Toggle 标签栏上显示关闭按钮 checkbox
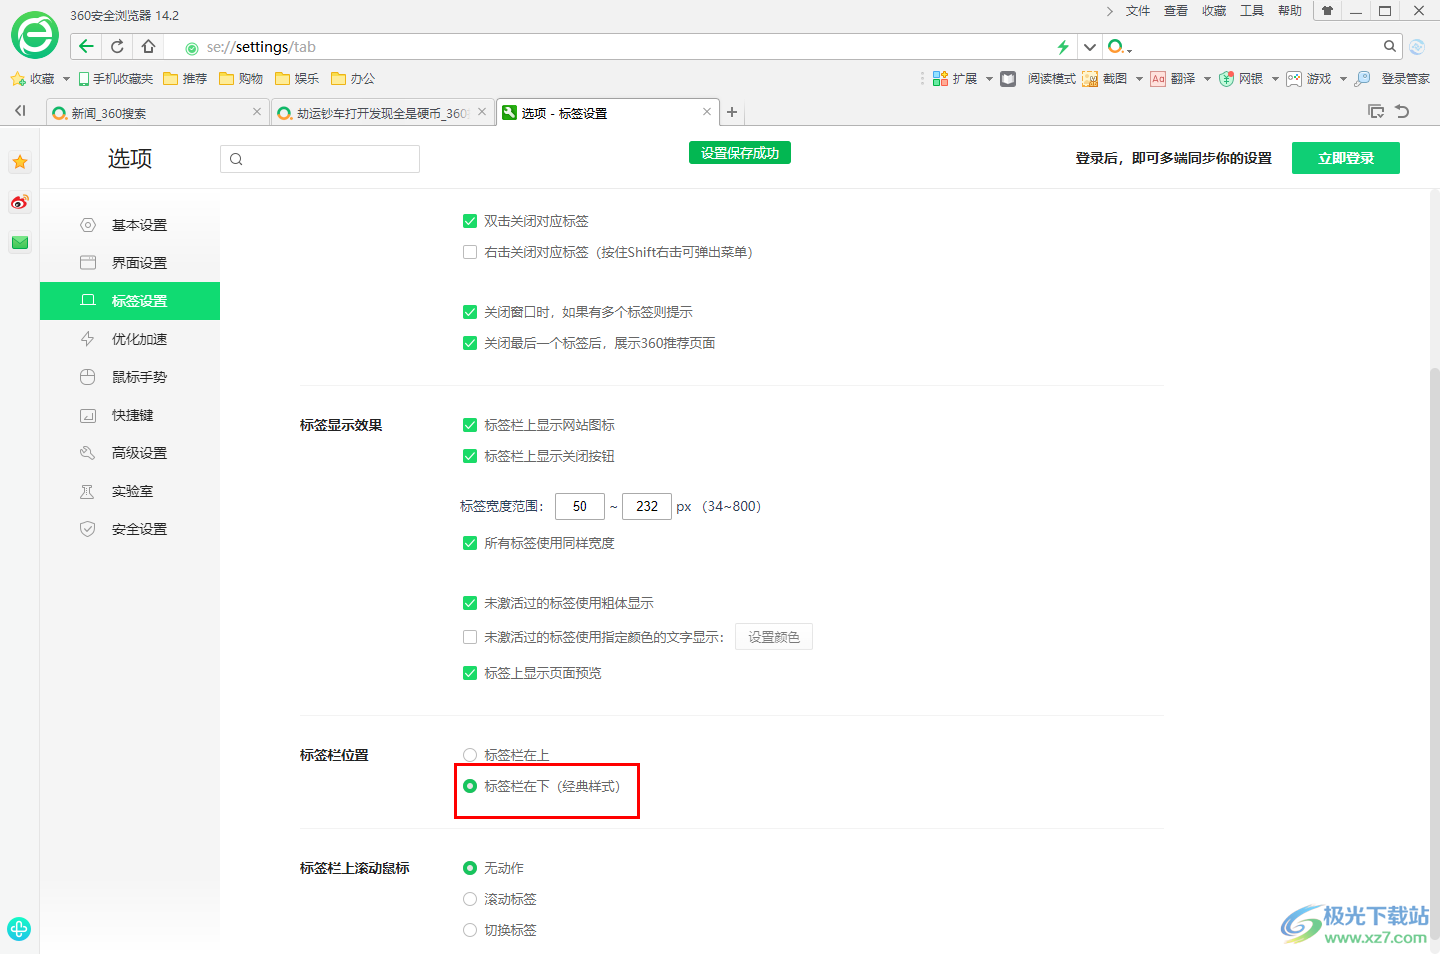 click(x=470, y=456)
